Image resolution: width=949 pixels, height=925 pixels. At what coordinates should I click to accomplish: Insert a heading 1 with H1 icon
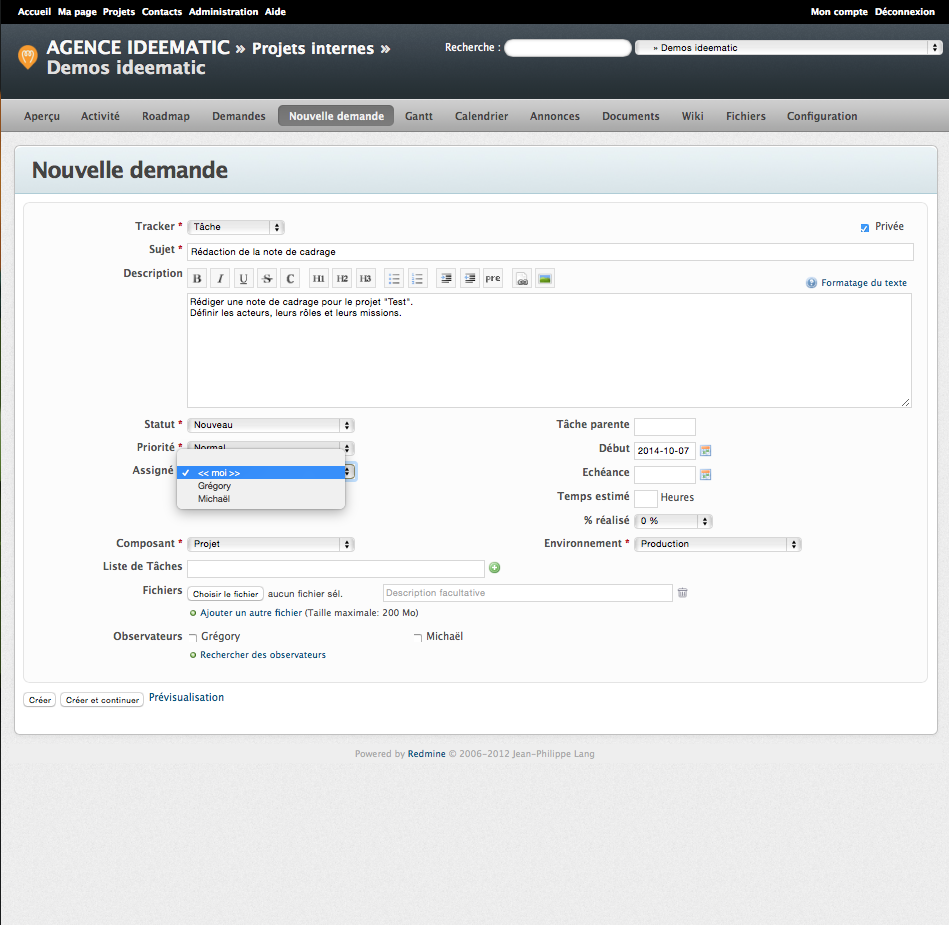(319, 278)
